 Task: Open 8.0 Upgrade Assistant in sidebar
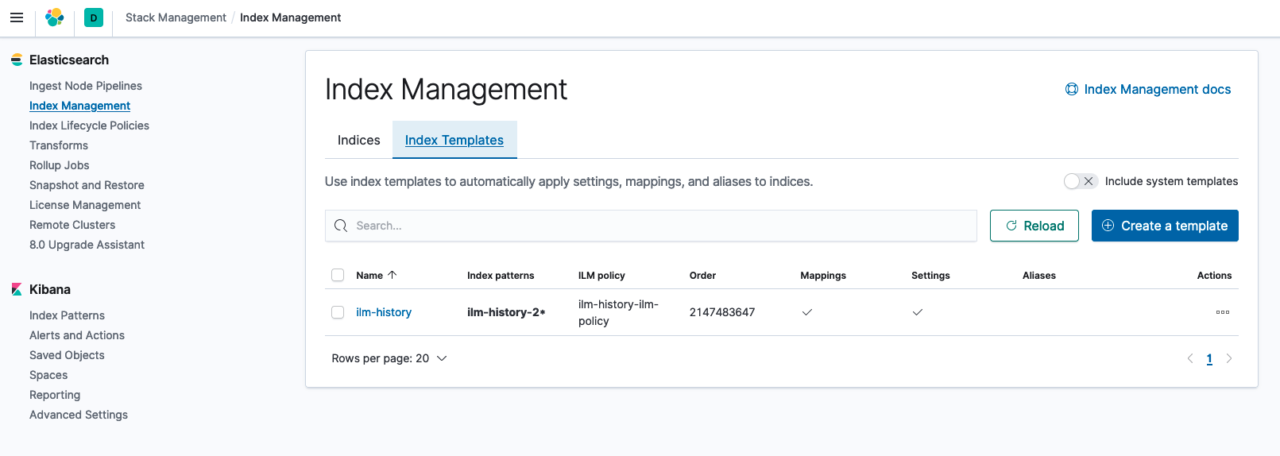pos(87,245)
